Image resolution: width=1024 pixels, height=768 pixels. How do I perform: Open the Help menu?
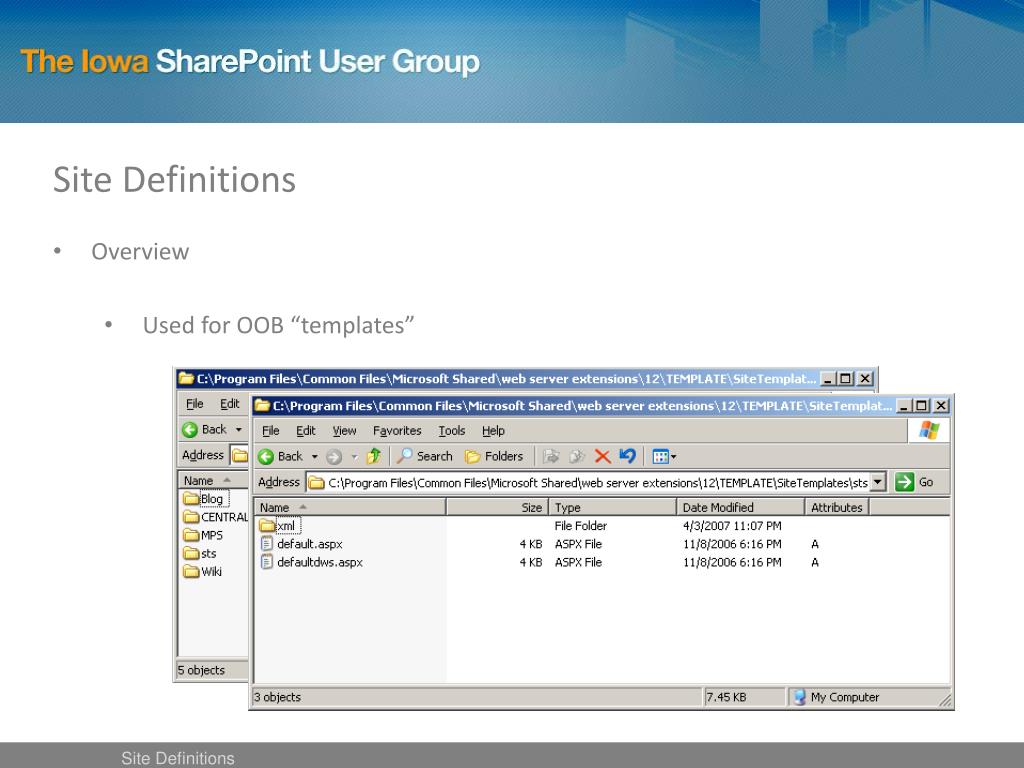click(x=493, y=430)
